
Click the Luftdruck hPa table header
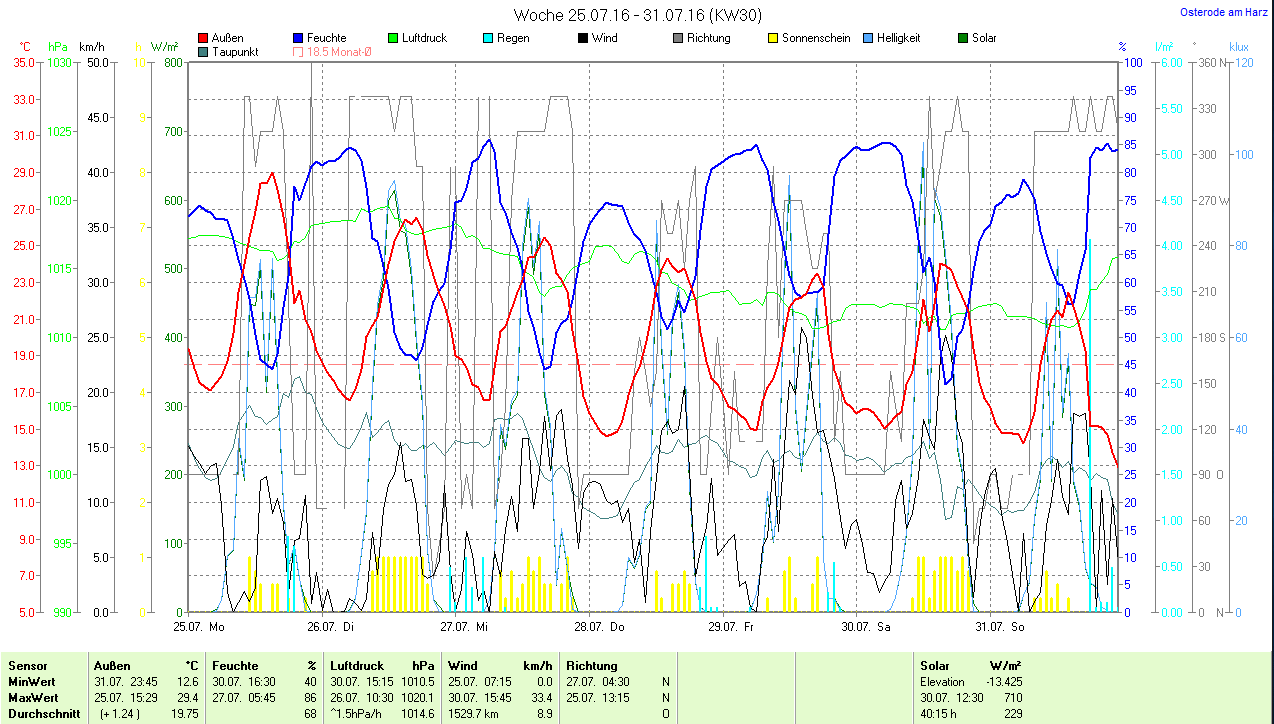(x=382, y=665)
